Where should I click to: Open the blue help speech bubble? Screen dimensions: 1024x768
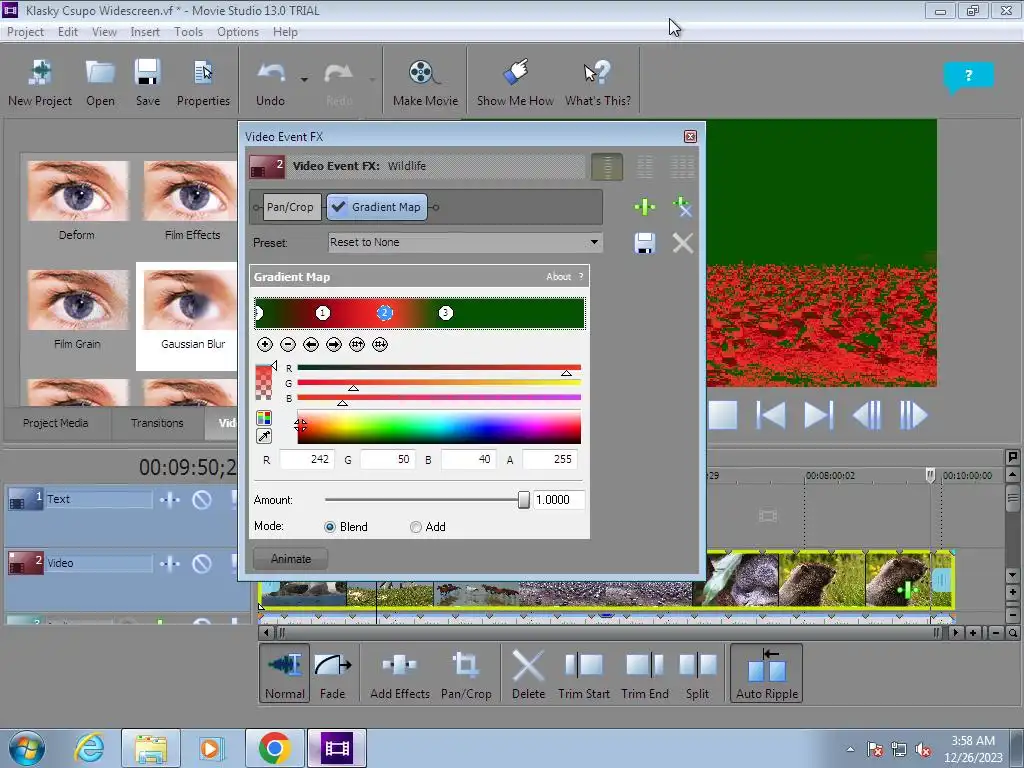968,76
